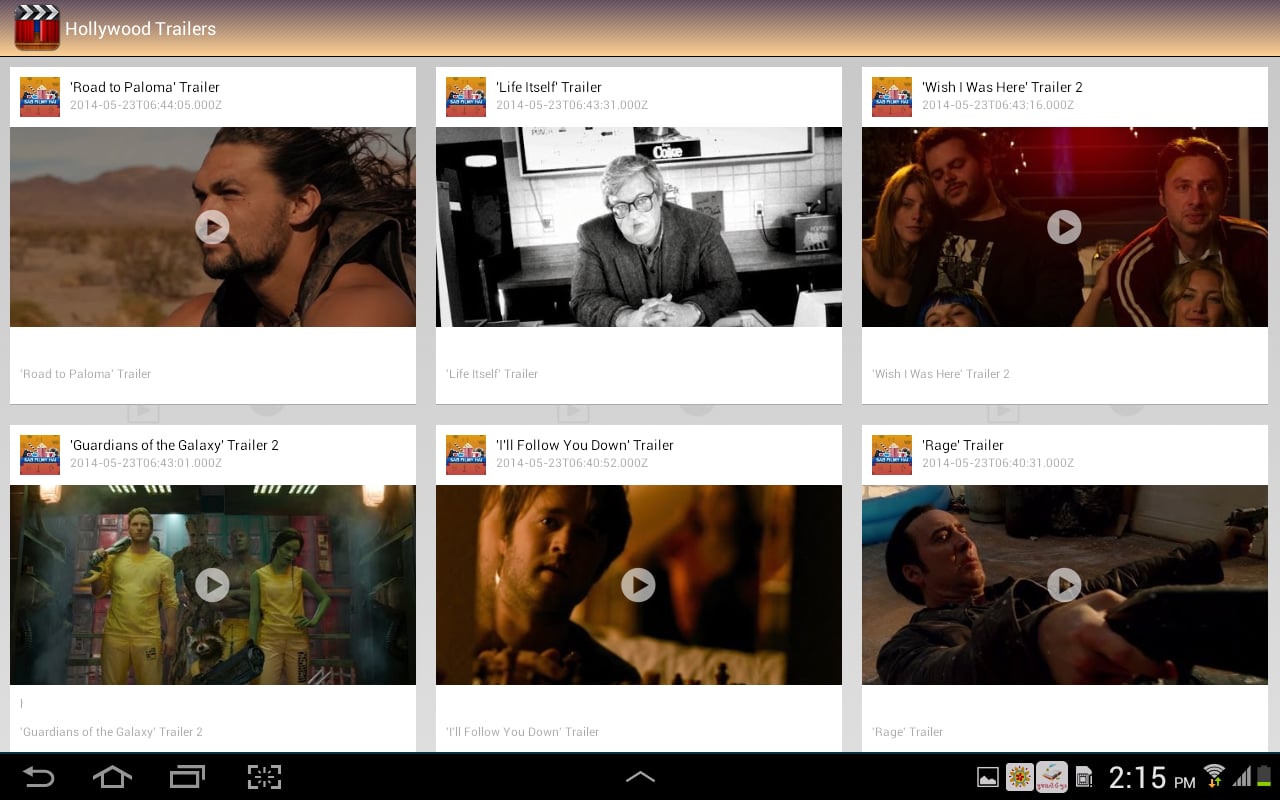Screen dimensions: 1280x800
Task: Open the sun-shaped notification icon
Action: tap(1020, 777)
